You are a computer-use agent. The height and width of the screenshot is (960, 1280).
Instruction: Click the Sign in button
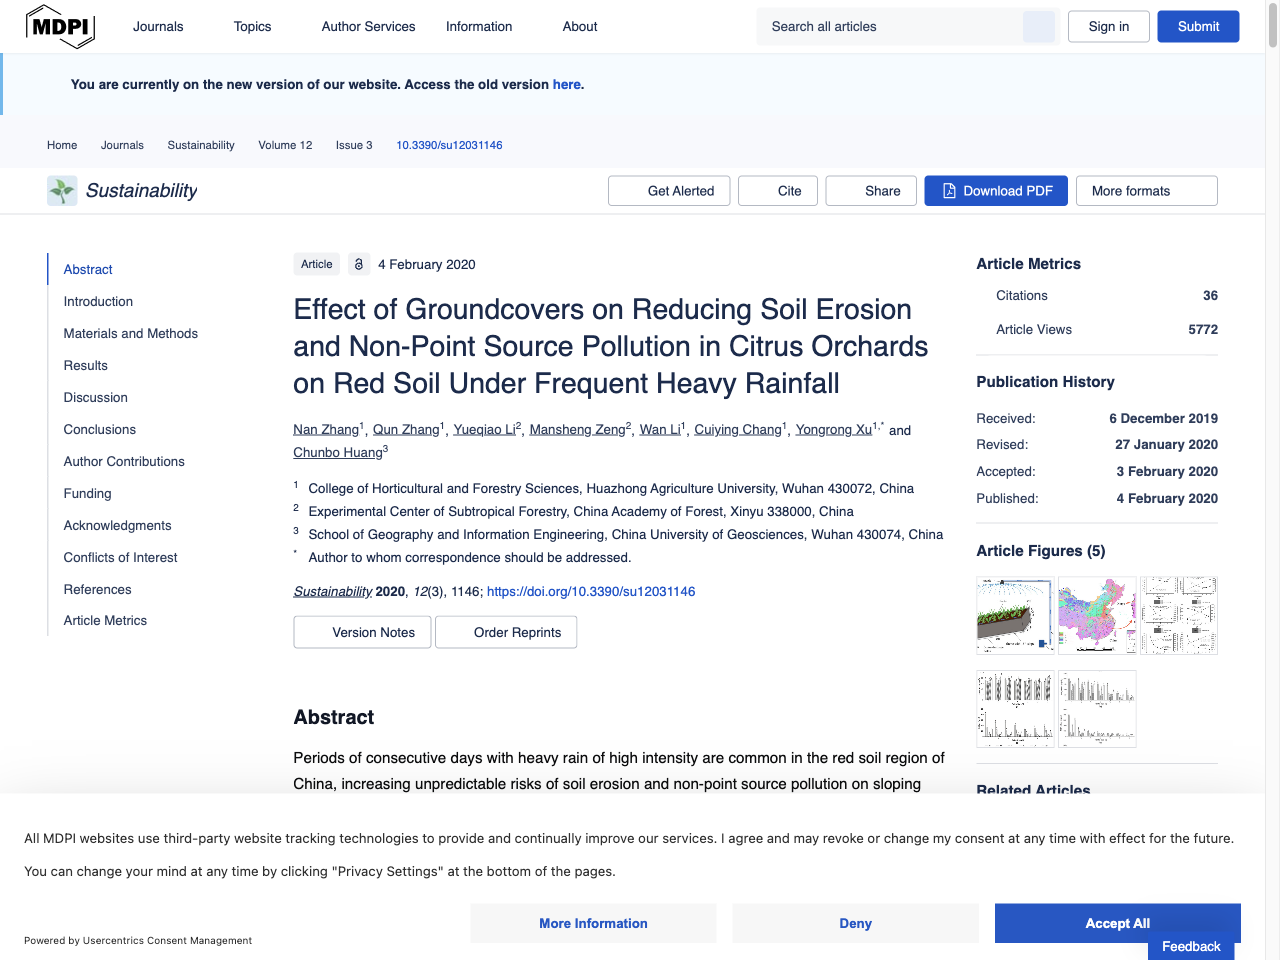1108,26
